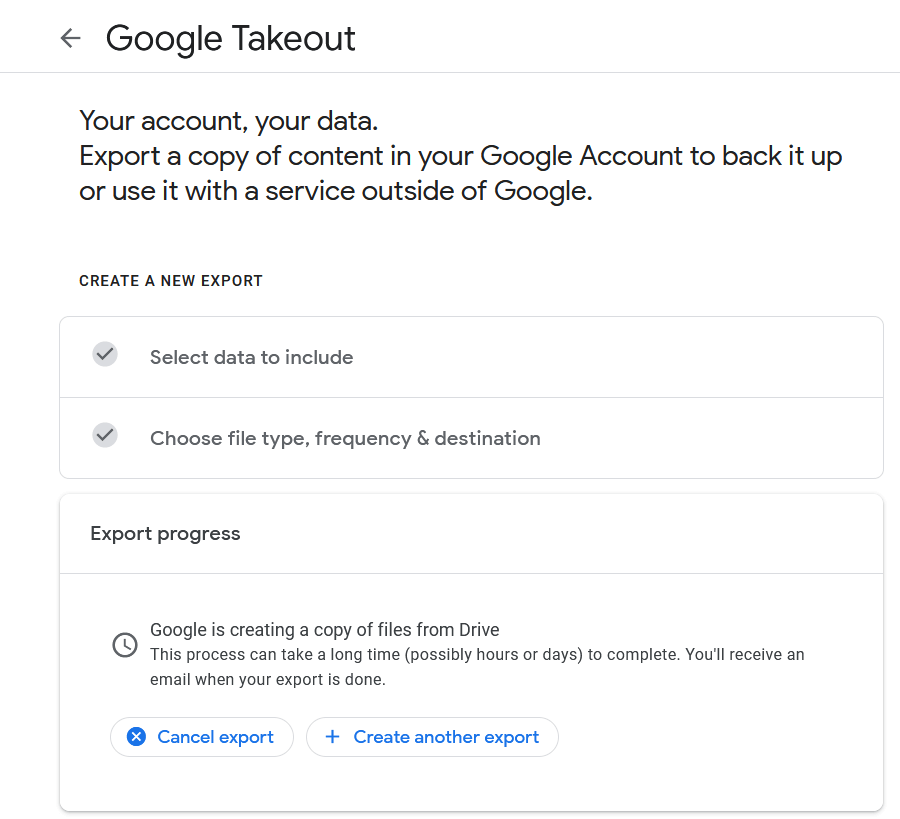Click 'or use it with a service outside' text
900x819 pixels.
[336, 191]
